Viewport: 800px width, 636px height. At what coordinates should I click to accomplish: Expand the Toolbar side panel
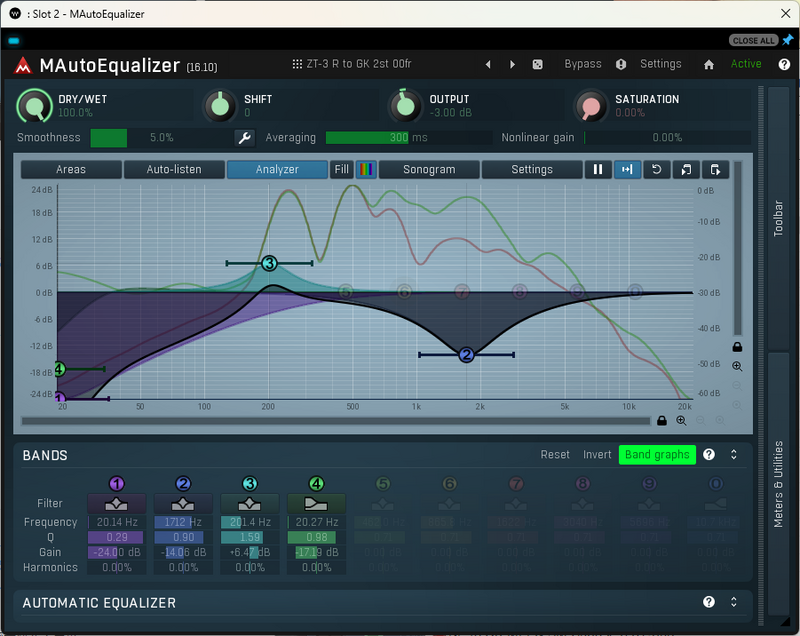[778, 218]
